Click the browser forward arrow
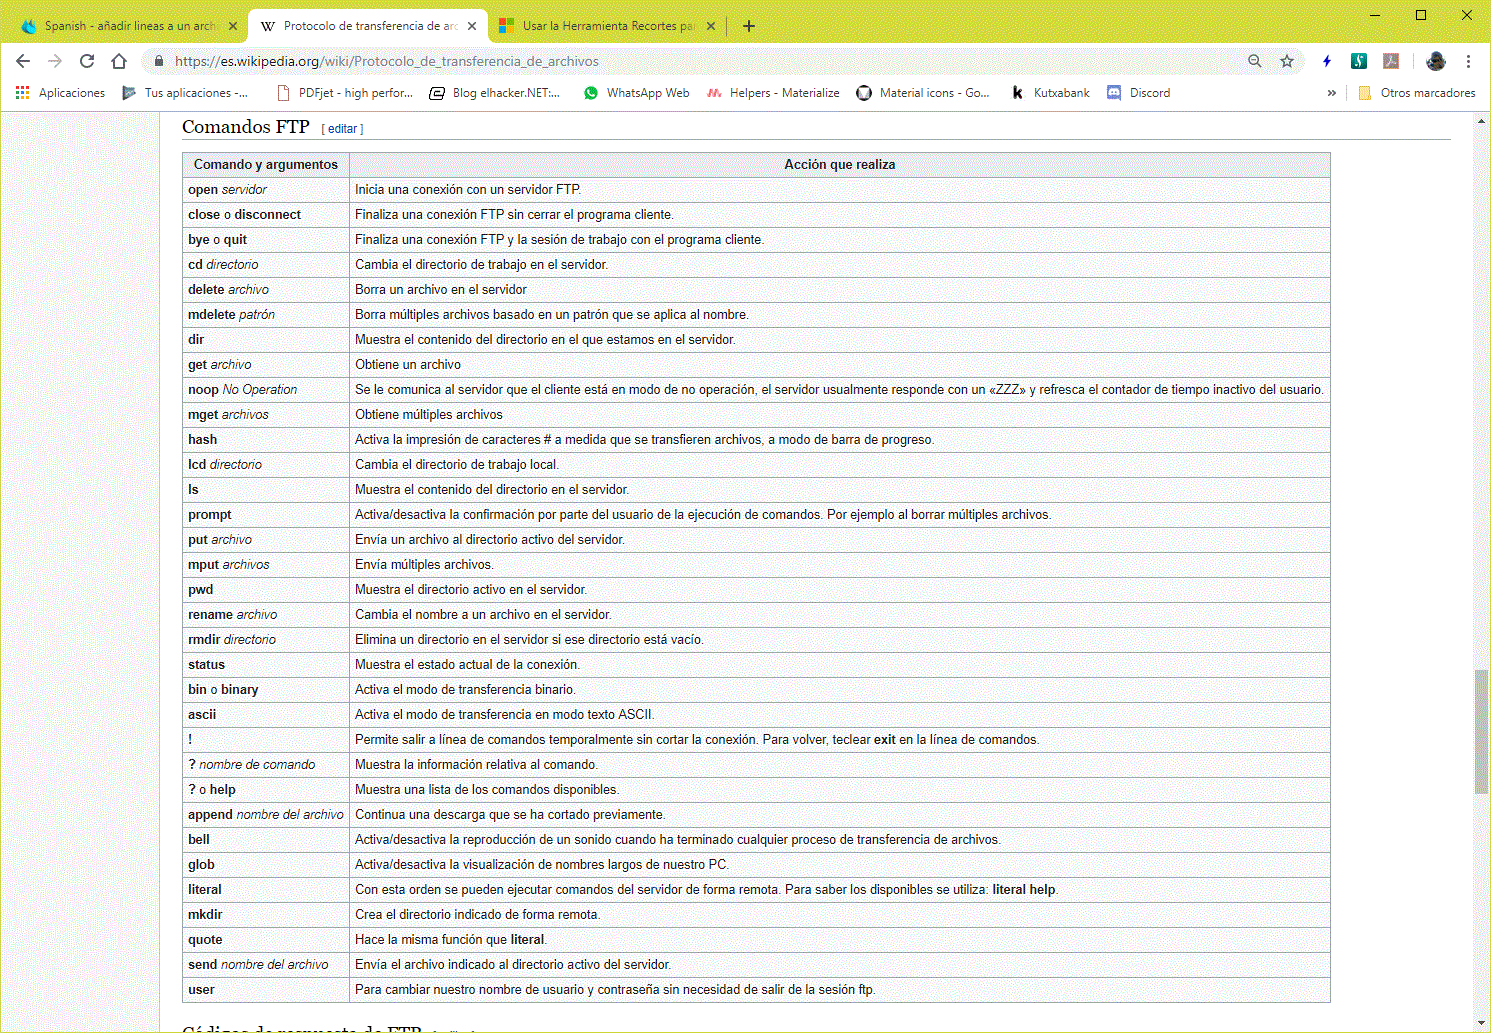 coord(55,61)
